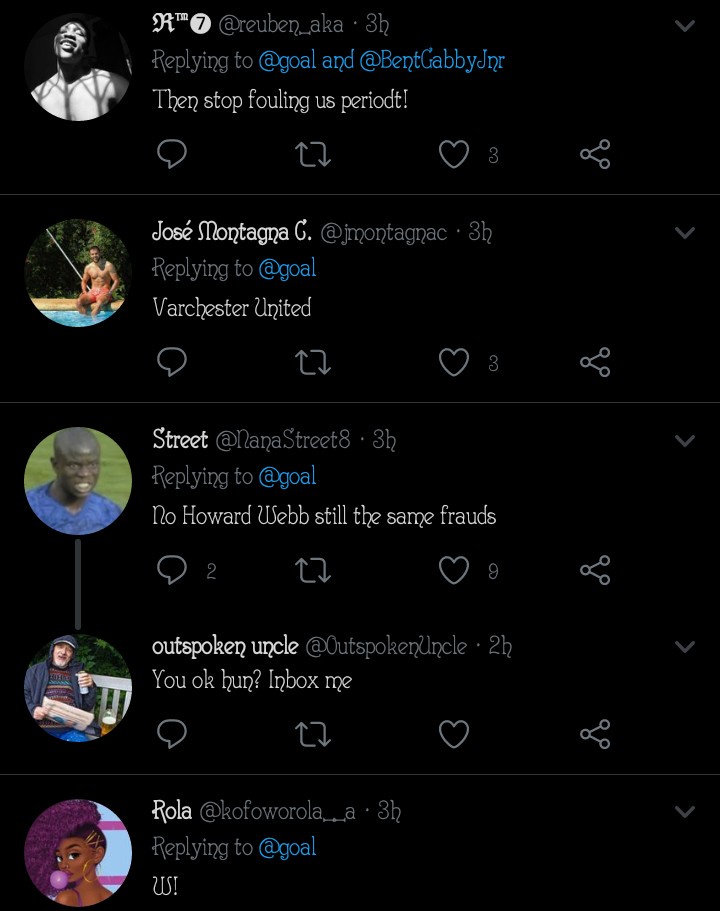Like outspoken uncle's 'You ok hun' reply
The height and width of the screenshot is (911, 720).
455,735
